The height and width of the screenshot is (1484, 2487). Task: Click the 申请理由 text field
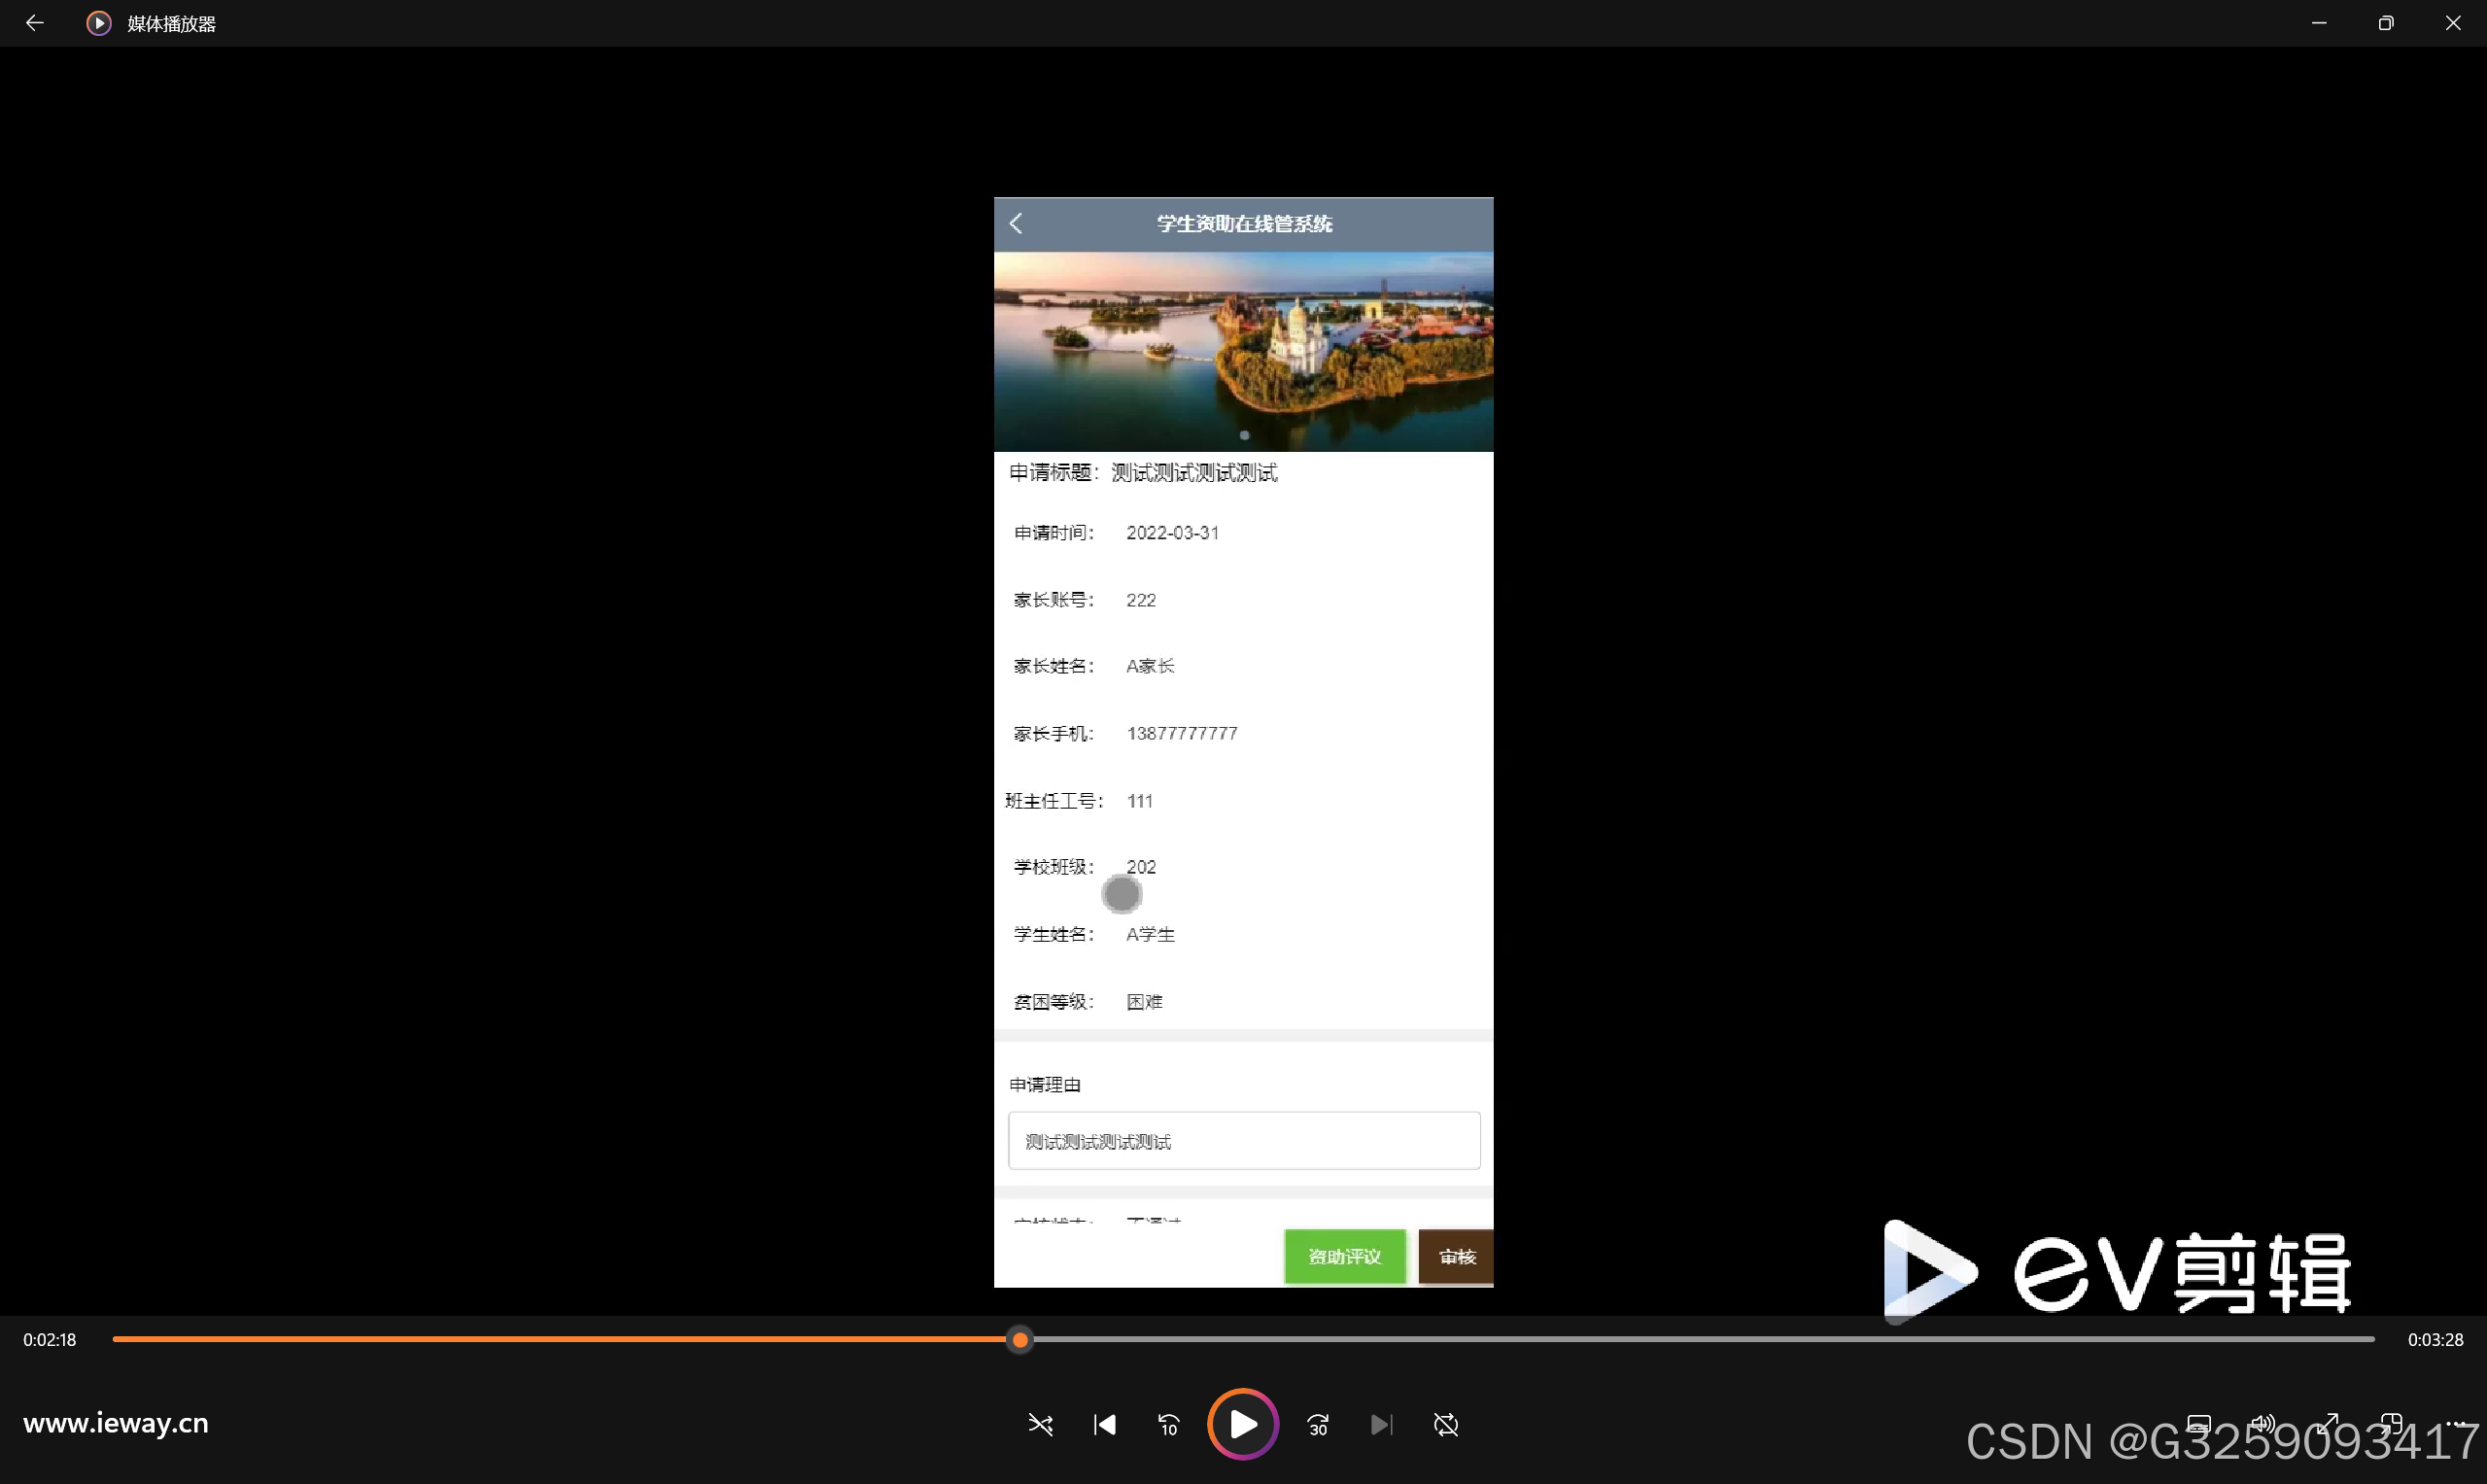tap(1243, 1141)
